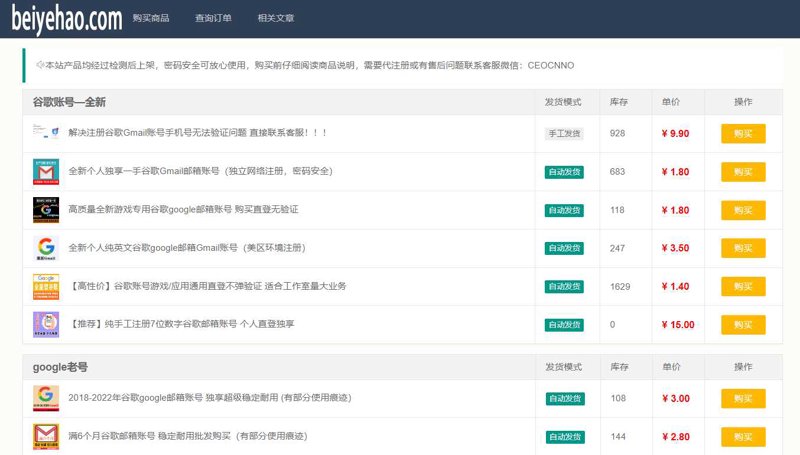This screenshot has width=800, height=455.
Task: Open product 全新个人纯英文谷歌google邮箱Gmail账号
Action: point(187,247)
